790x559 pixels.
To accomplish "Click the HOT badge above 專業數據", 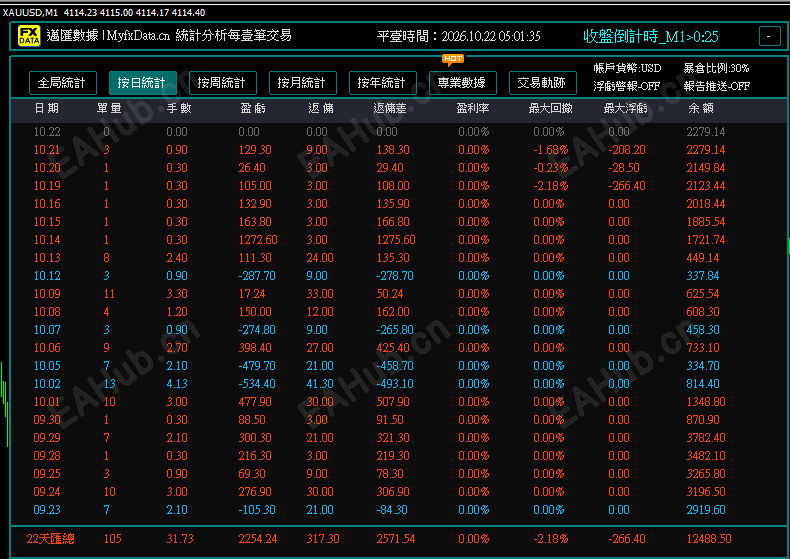I will pyautogui.click(x=453, y=59).
